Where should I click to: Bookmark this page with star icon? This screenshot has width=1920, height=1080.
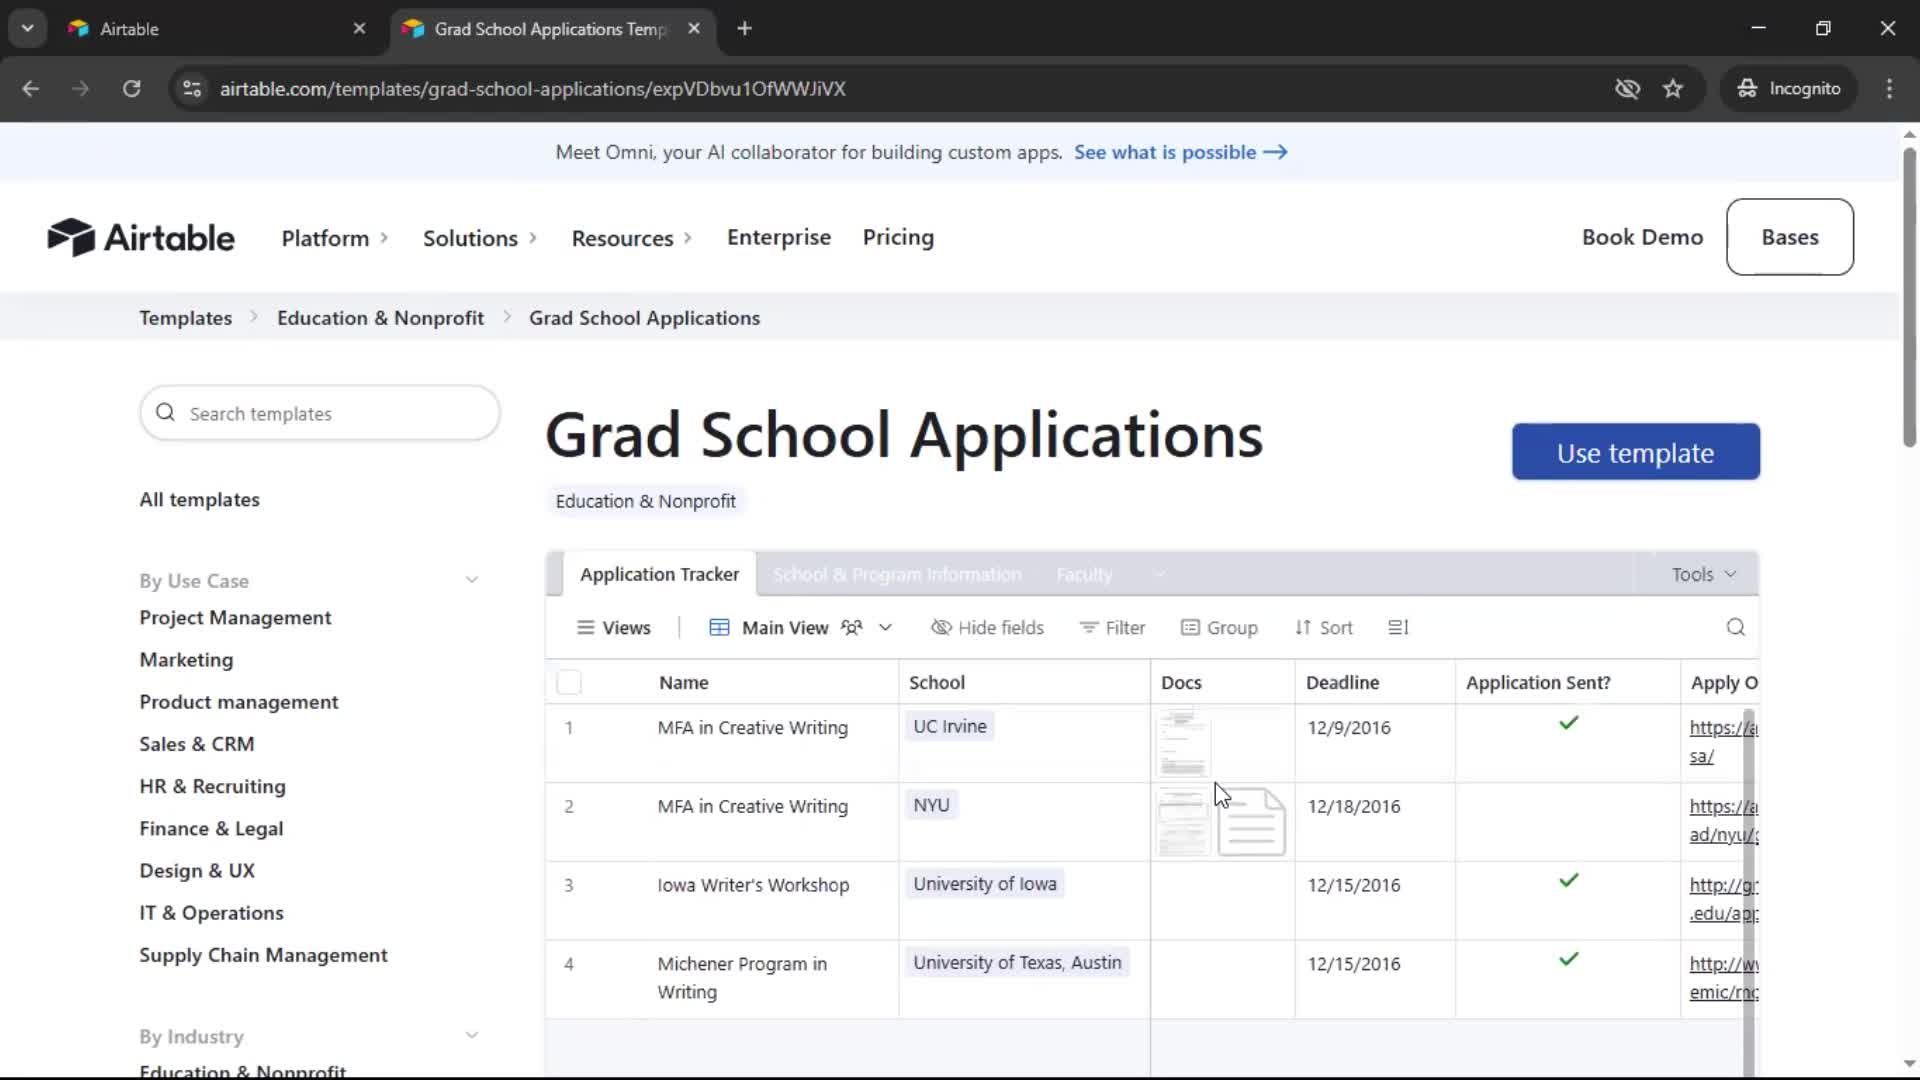coord(1673,88)
